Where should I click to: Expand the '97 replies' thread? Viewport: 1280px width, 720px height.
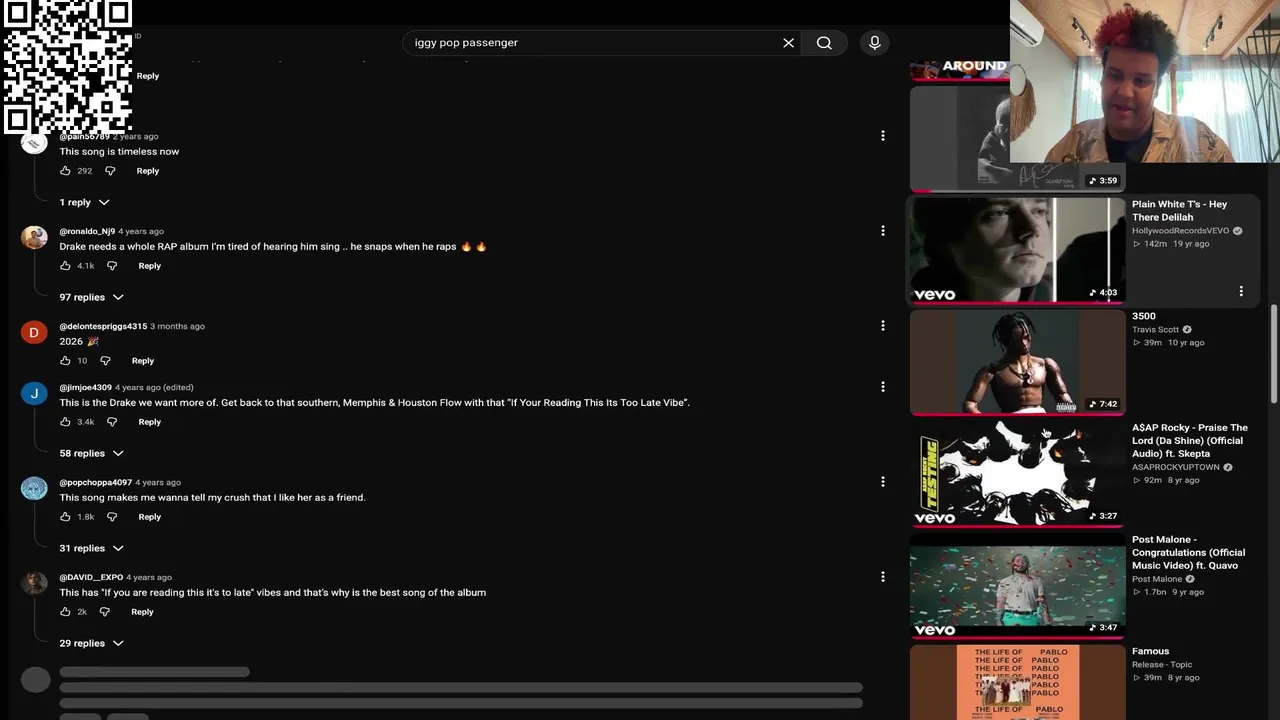[91, 297]
